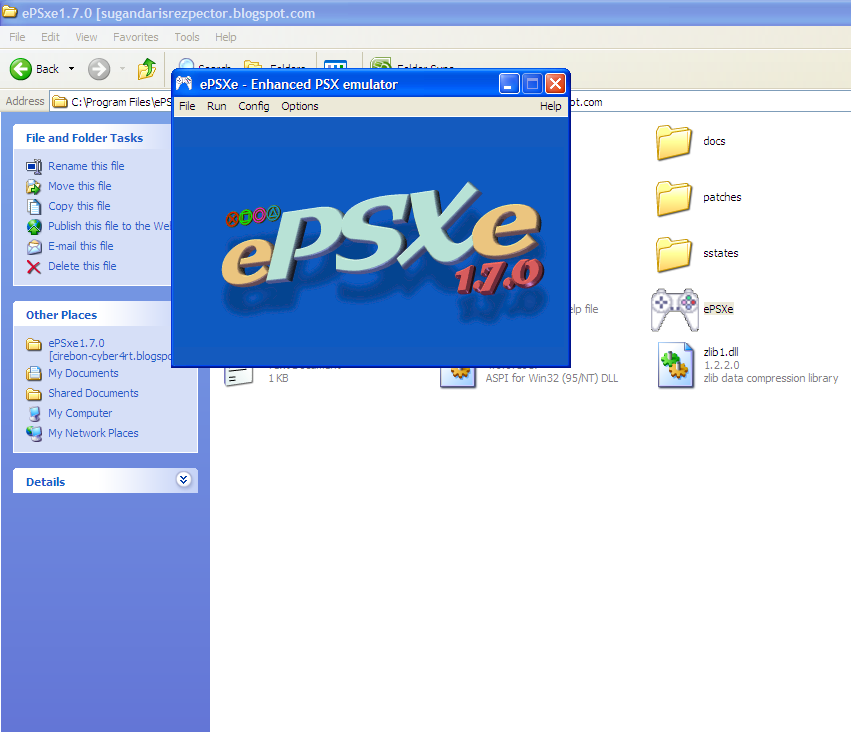This screenshot has height=732, width=851.
Task: Select the zlib1.dll file name
Action: (721, 352)
